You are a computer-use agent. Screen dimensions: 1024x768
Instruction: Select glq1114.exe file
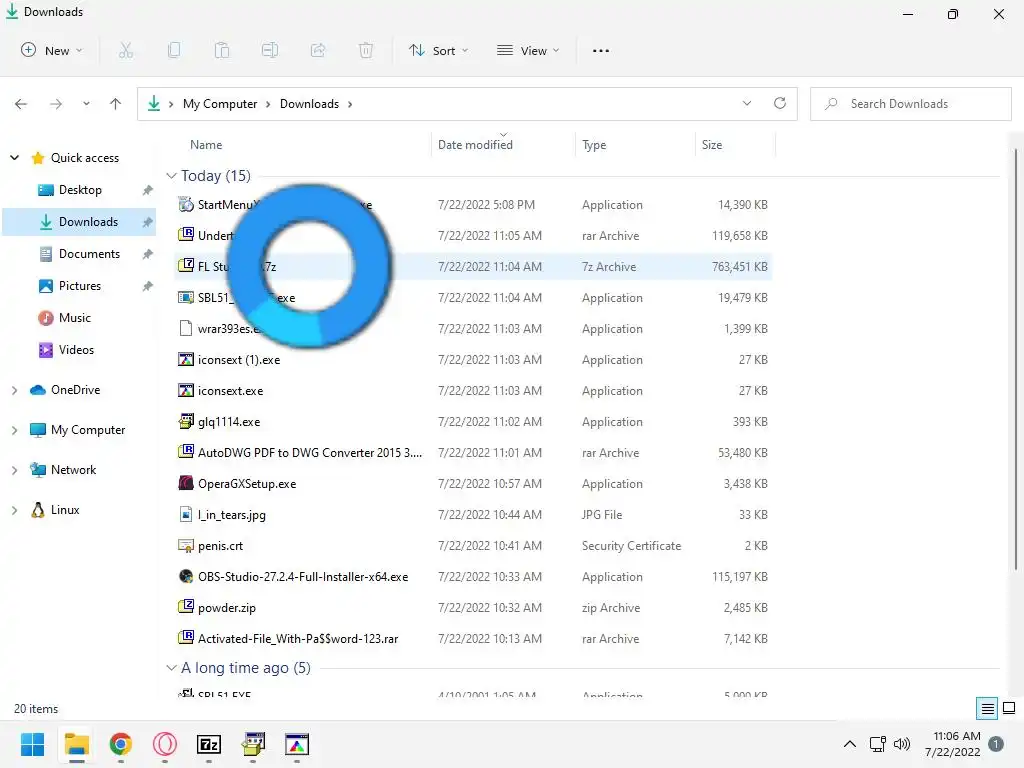(473, 422)
